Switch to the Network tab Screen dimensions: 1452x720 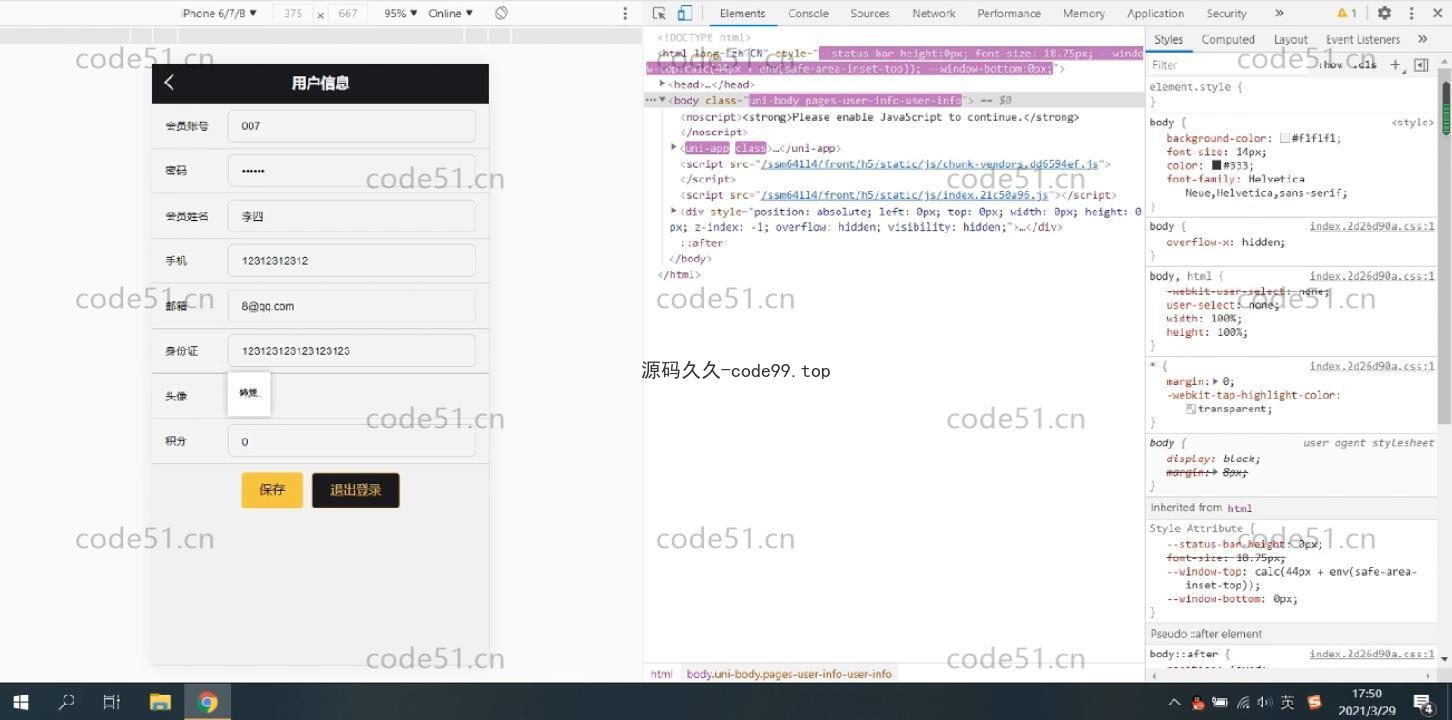pyautogui.click(x=933, y=13)
